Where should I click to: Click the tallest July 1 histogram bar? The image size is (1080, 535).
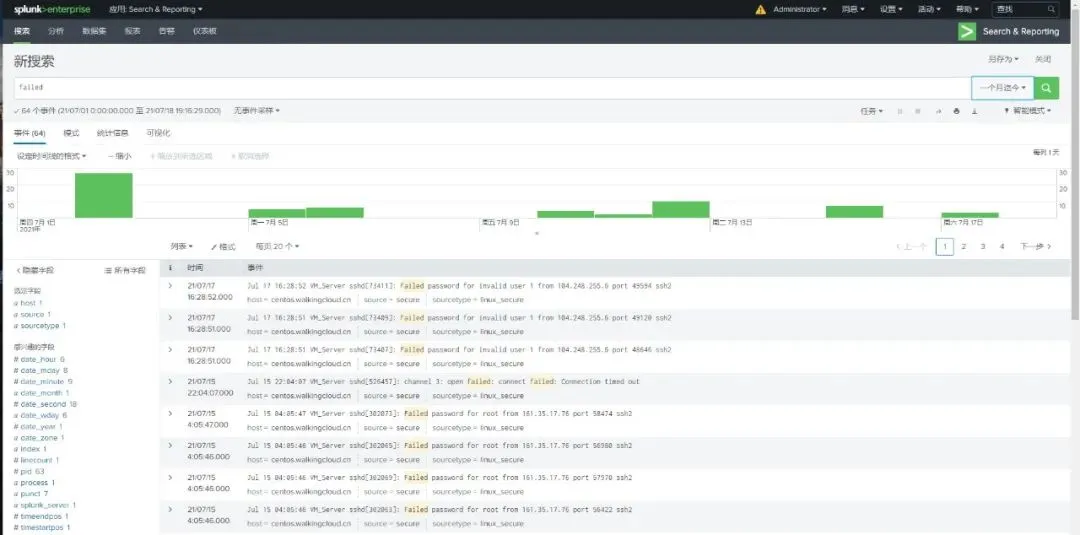(x=103, y=196)
